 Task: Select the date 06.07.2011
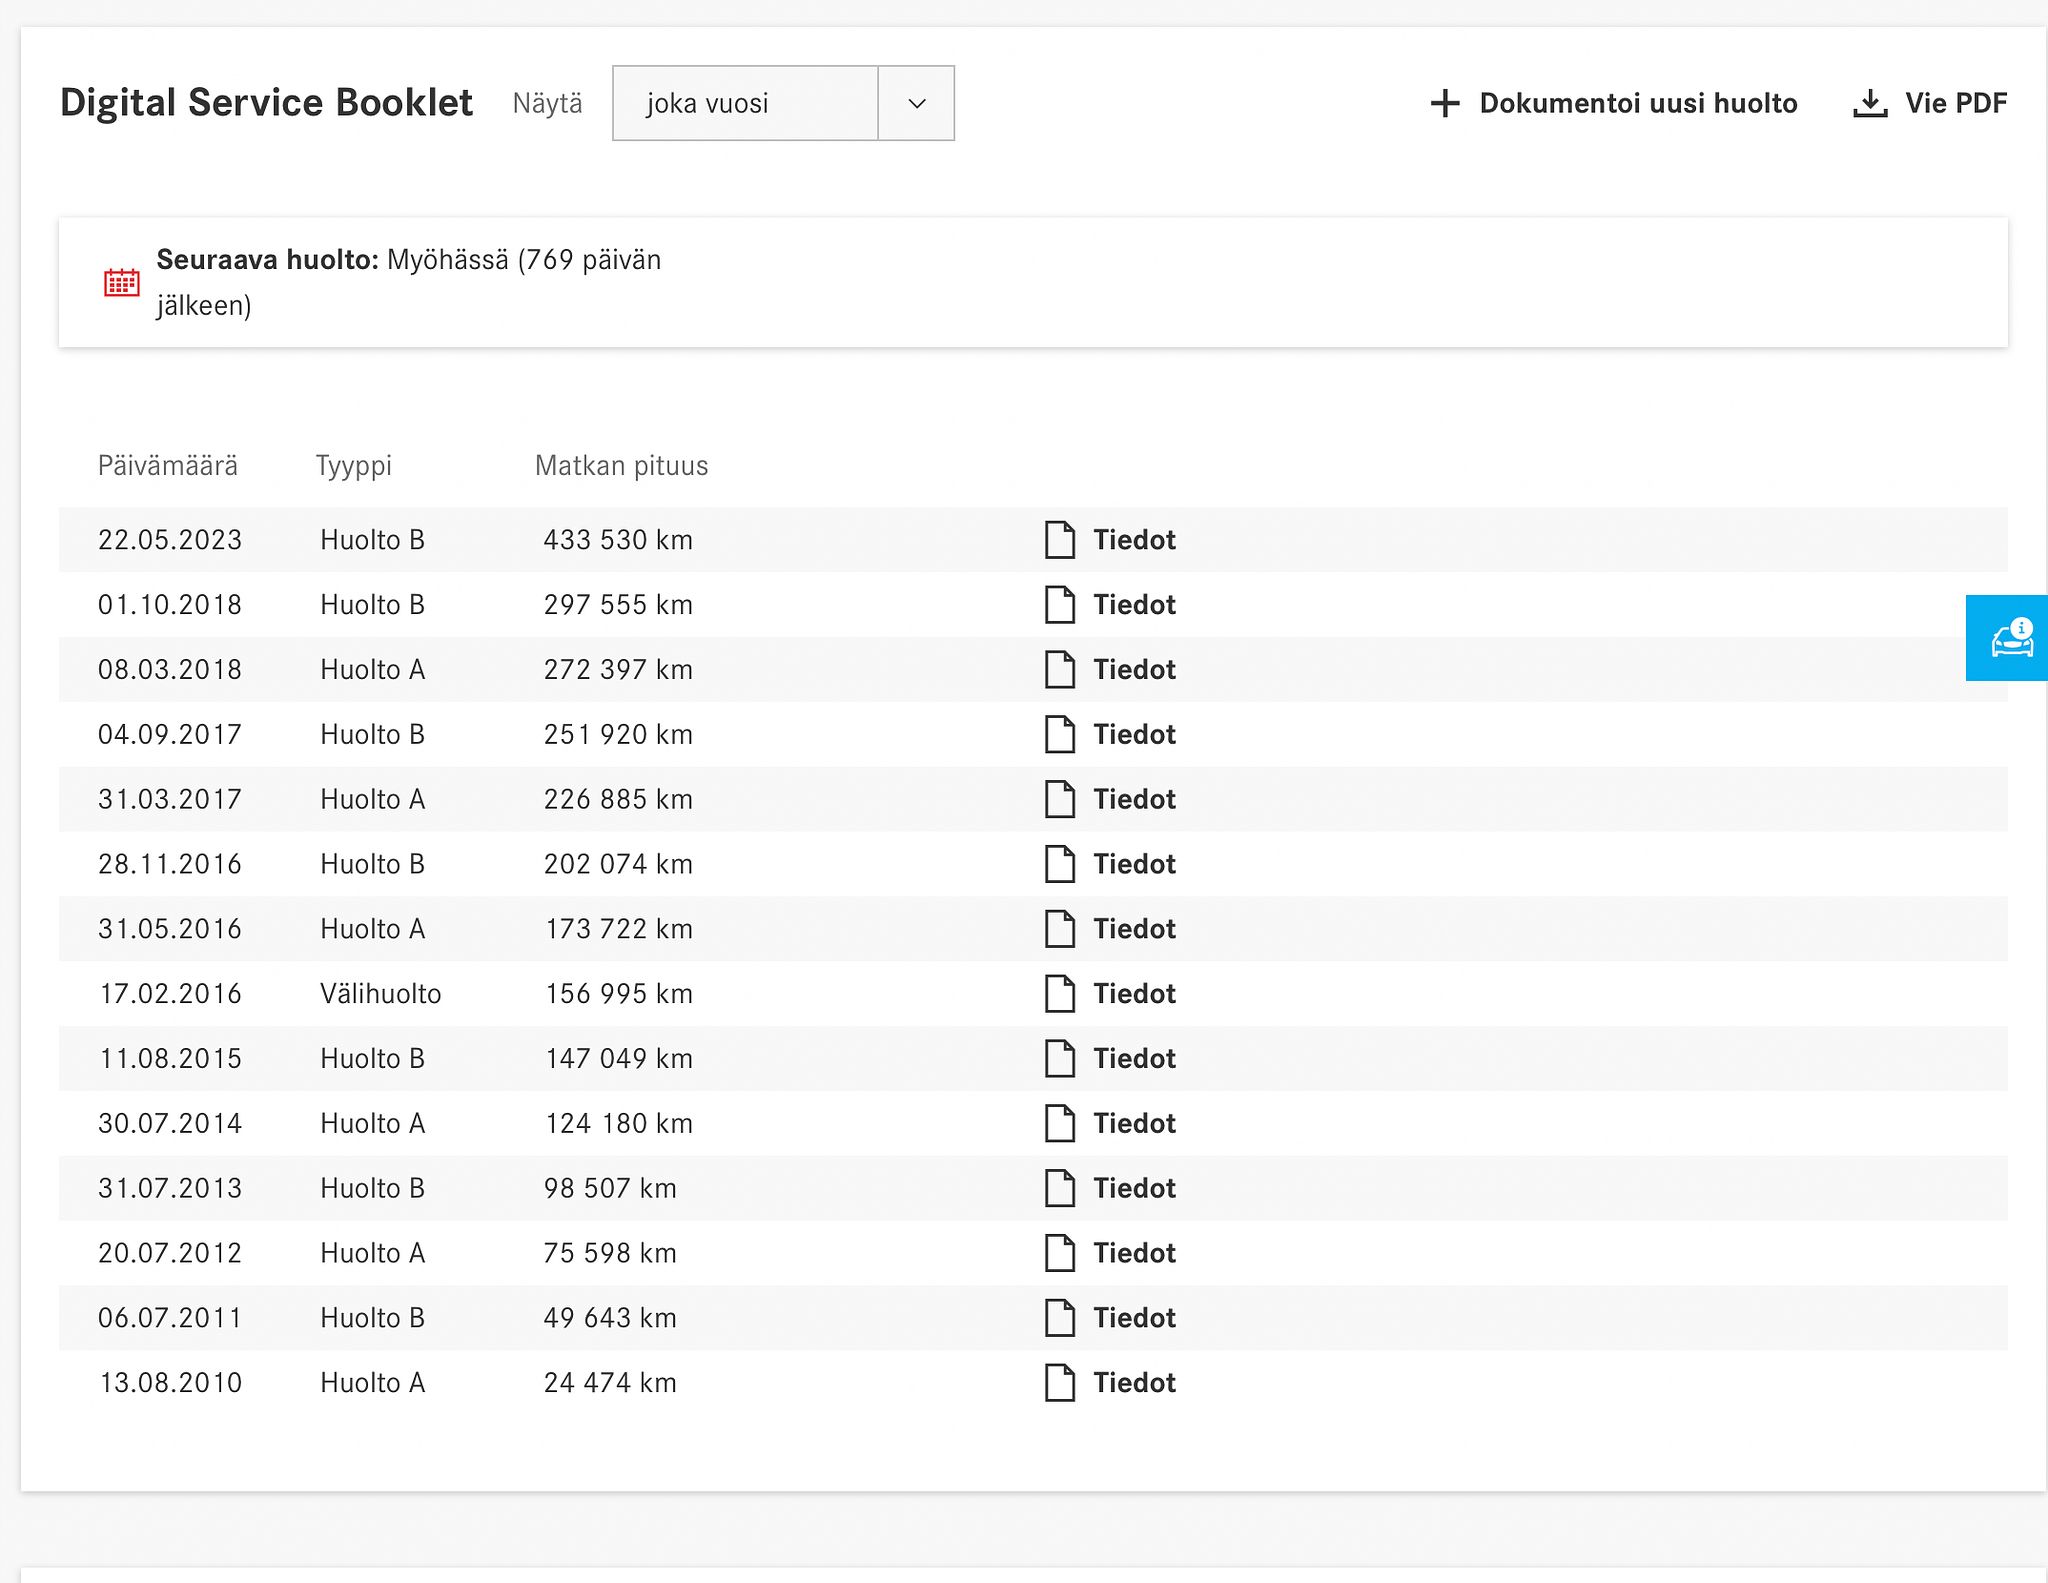pyautogui.click(x=170, y=1318)
